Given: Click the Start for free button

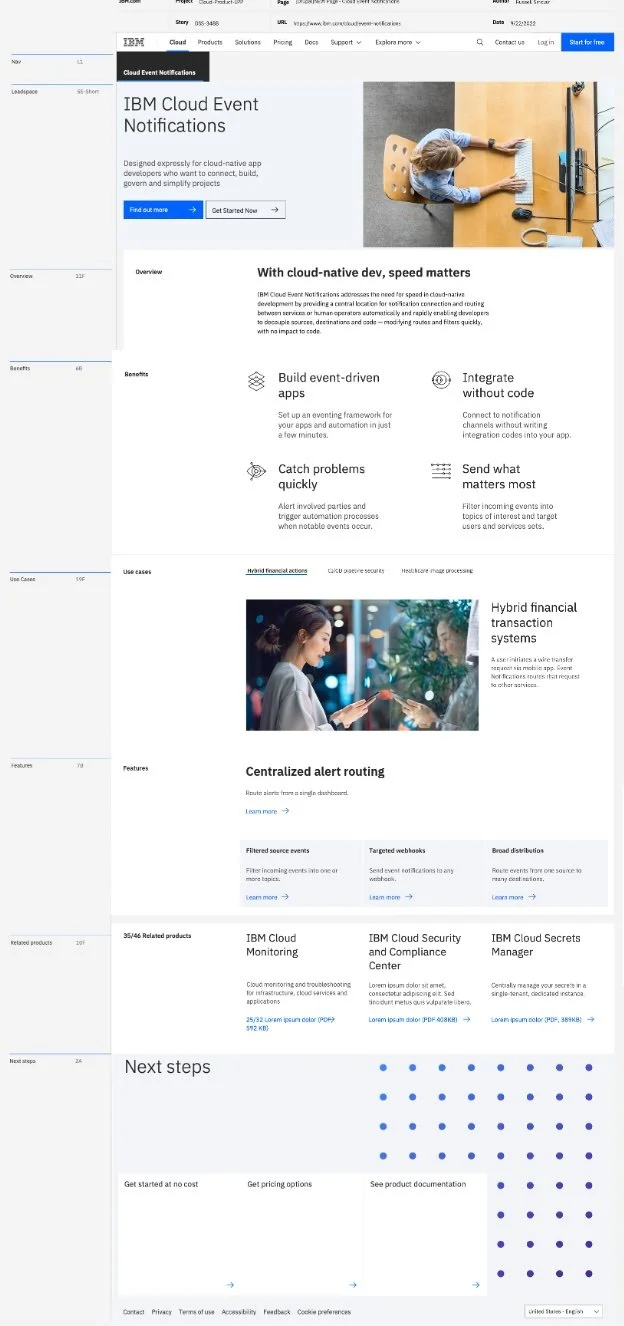Looking at the screenshot, I should tap(587, 42).
